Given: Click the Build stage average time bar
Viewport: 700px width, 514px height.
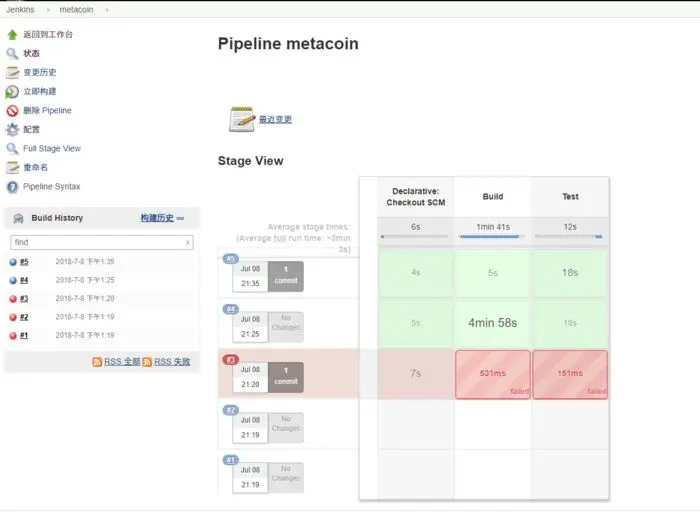Looking at the screenshot, I should (493, 236).
